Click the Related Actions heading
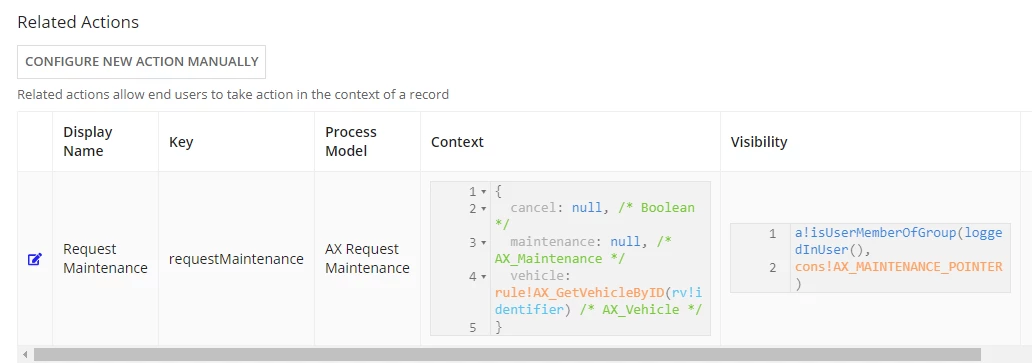The width and height of the screenshot is (1032, 363). (78, 22)
